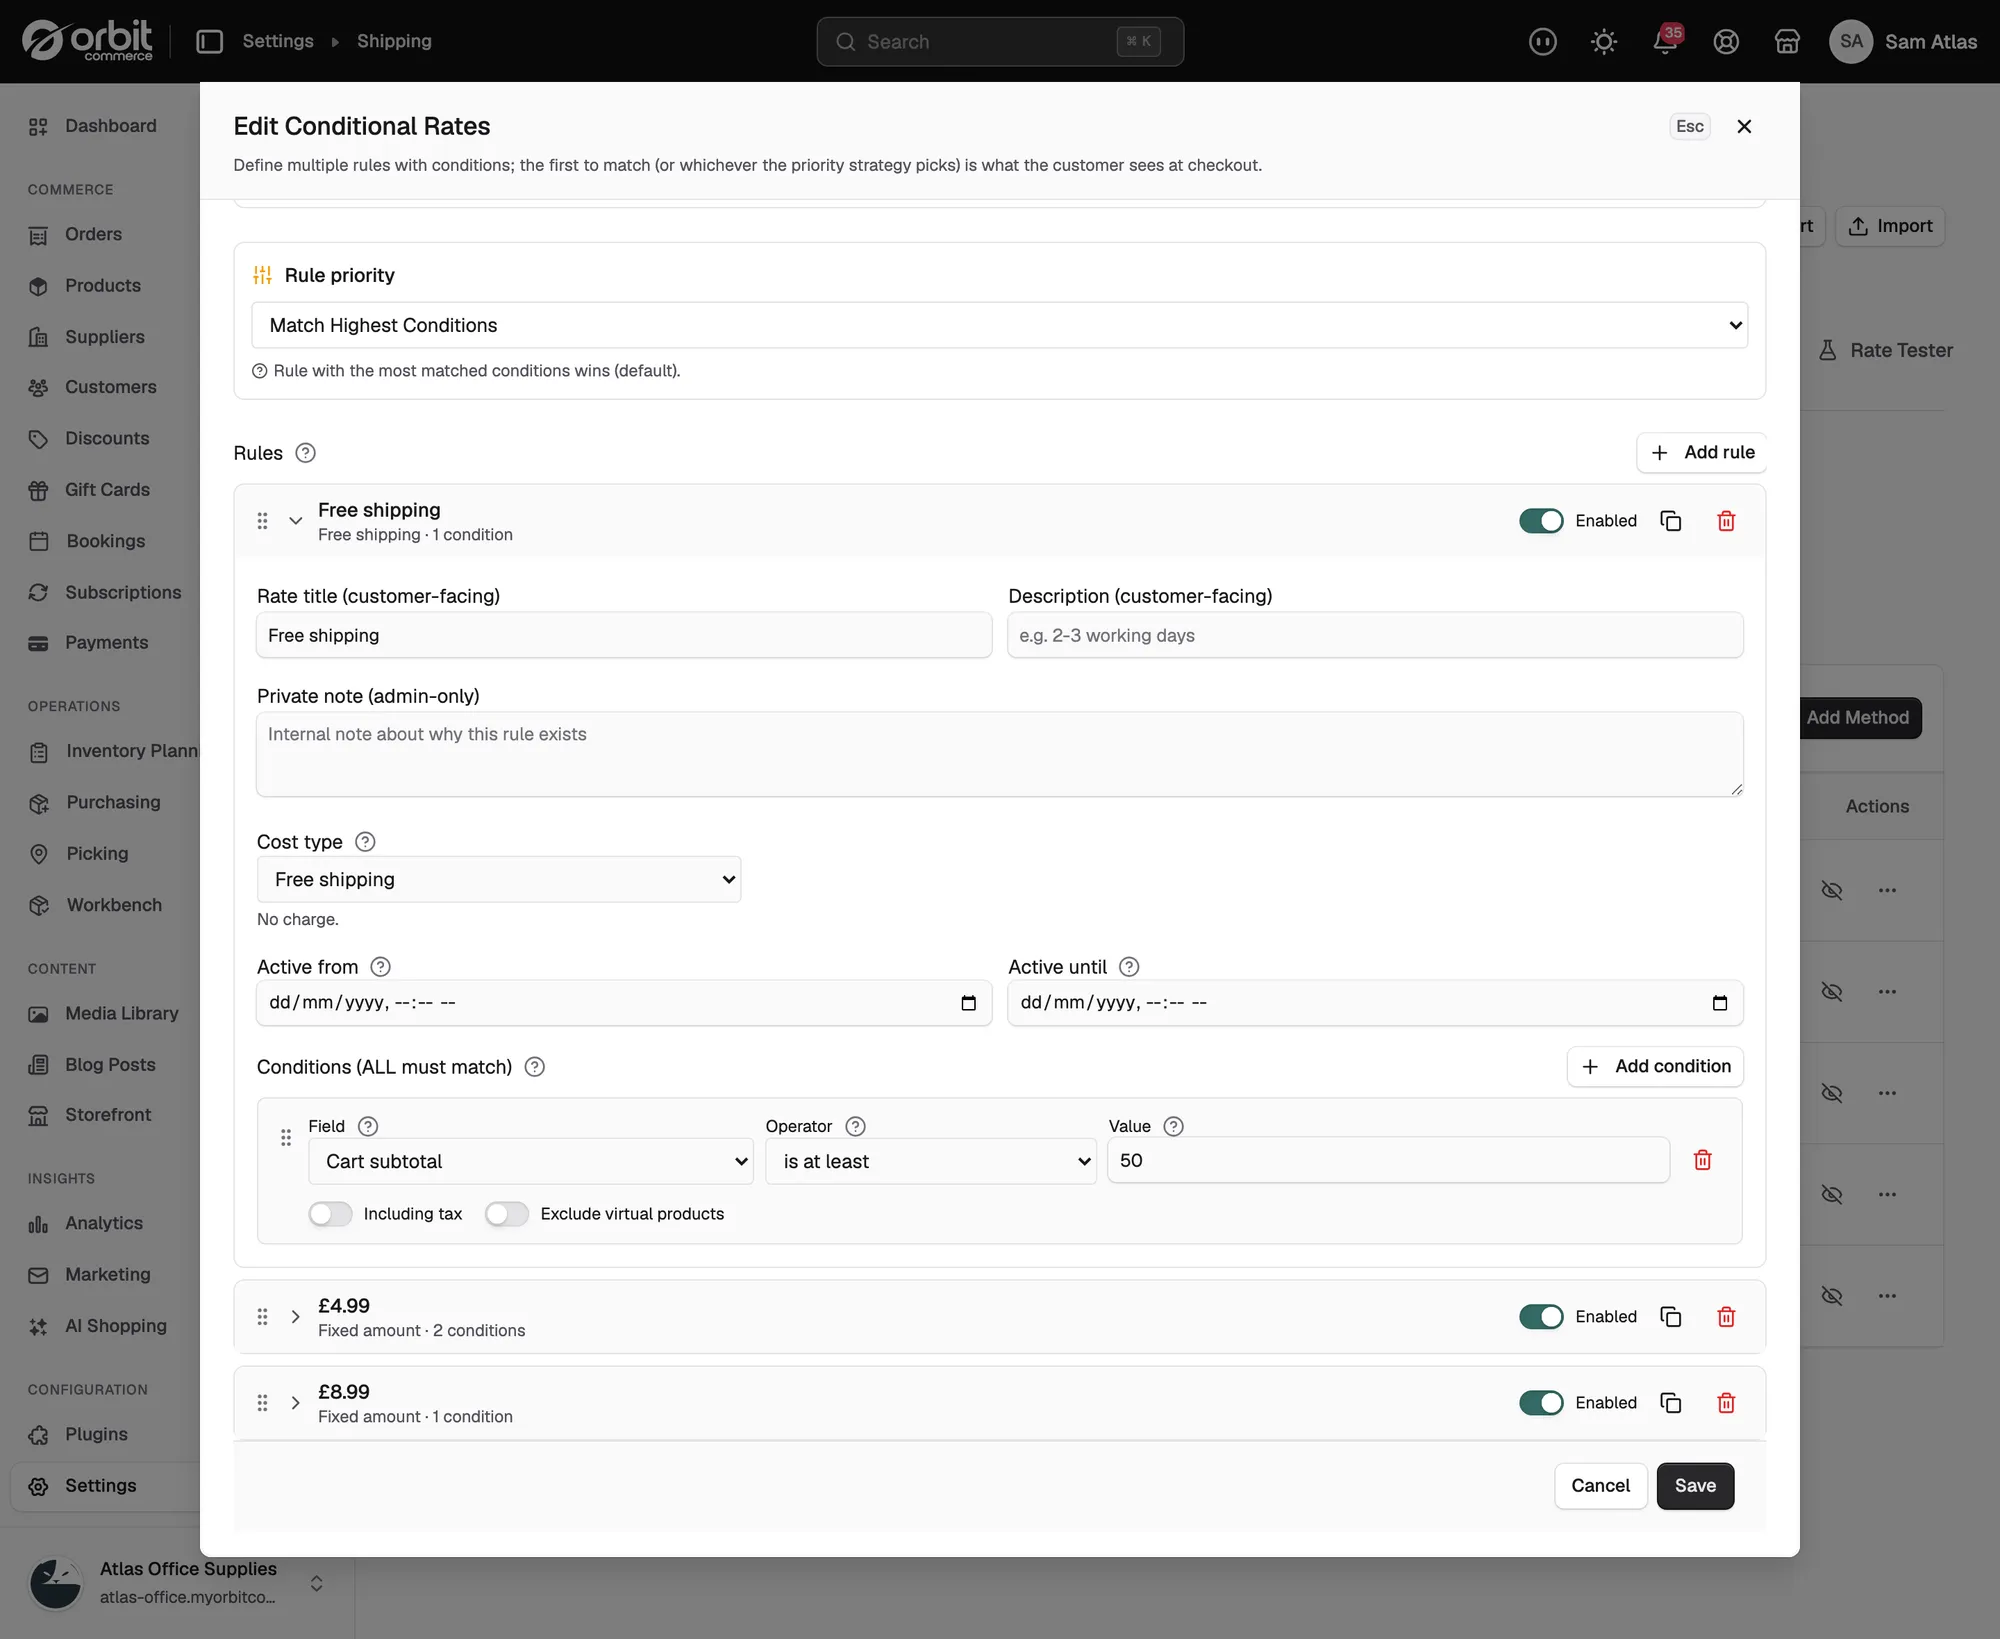2000x1639 pixels.
Task: Click the Rules help question icon
Action: click(306, 453)
